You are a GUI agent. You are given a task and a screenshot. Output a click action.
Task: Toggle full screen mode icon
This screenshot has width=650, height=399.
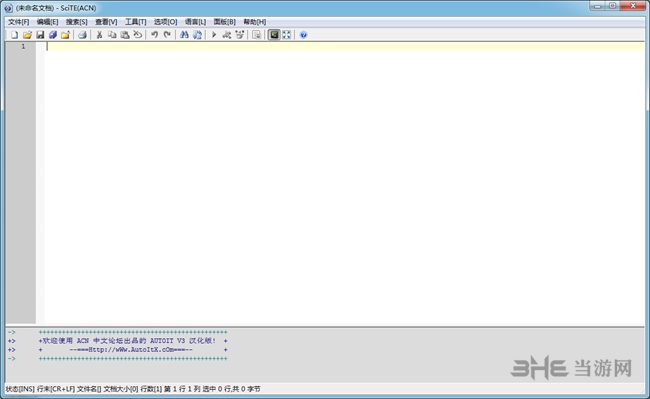pos(286,35)
